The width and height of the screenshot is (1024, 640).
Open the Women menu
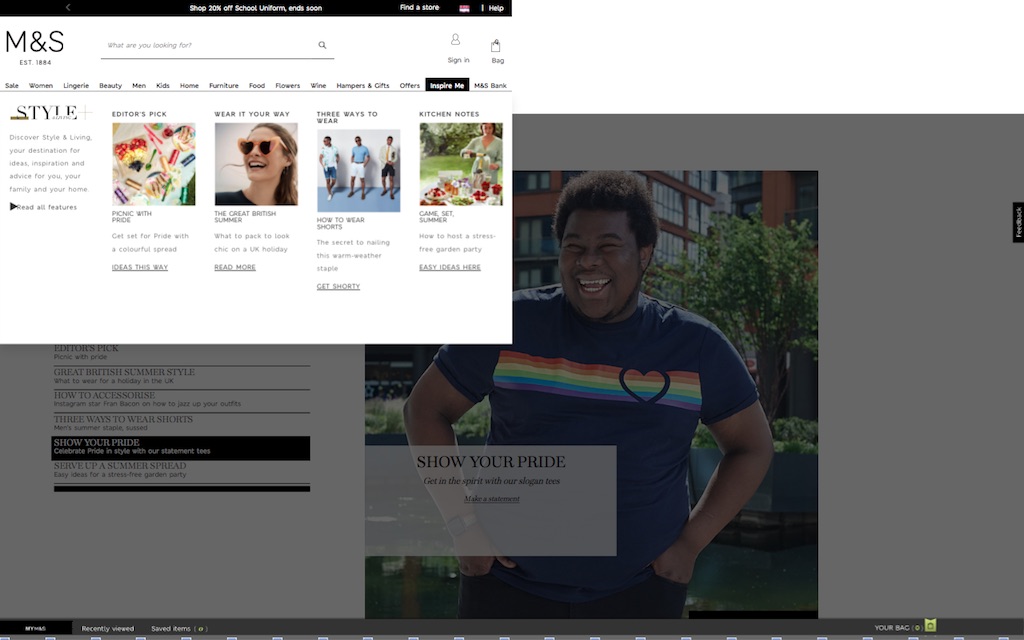click(x=40, y=86)
